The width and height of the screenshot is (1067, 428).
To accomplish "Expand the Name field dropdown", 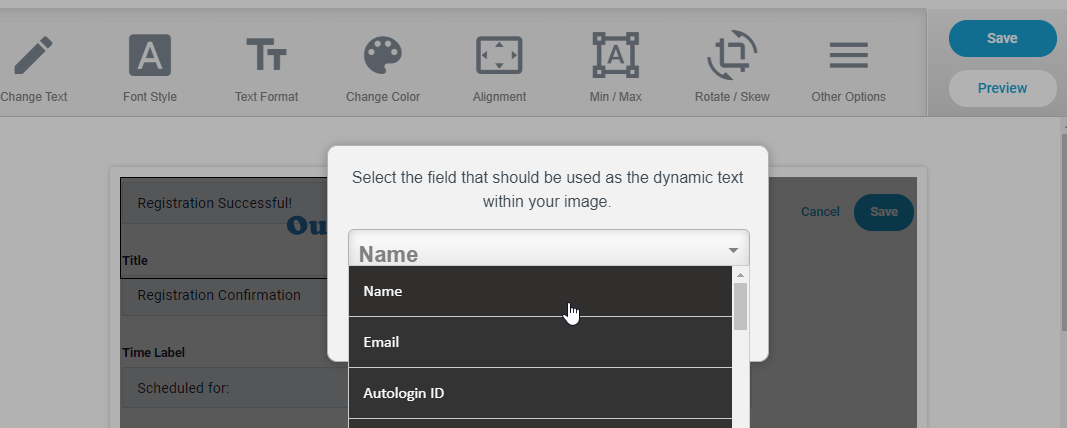I will [548, 248].
